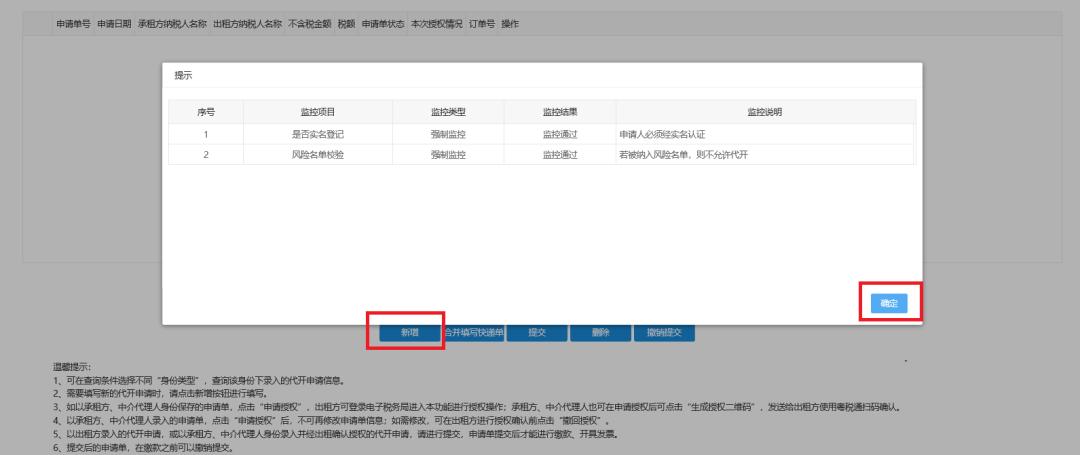Select the 申请人必须经实名认证 description
Screen dimensions: 1080x455
click(663, 134)
